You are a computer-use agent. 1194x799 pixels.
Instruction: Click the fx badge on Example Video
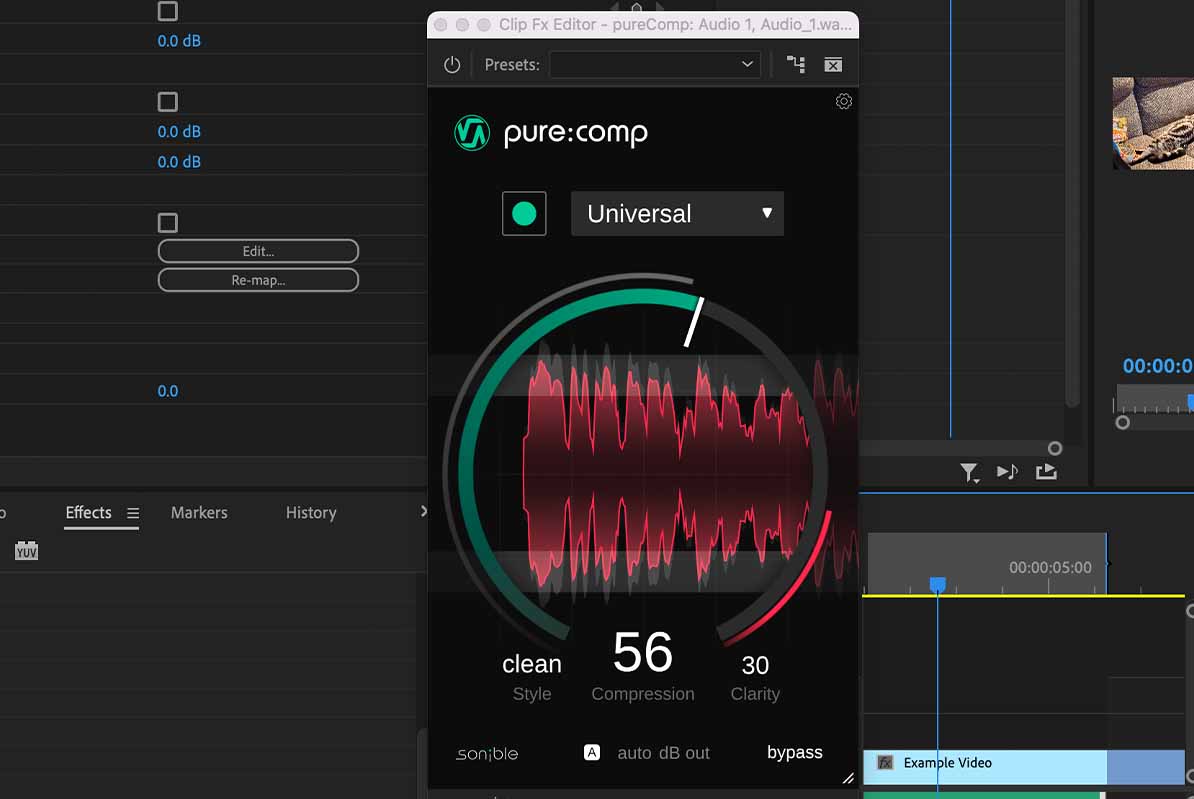[885, 762]
